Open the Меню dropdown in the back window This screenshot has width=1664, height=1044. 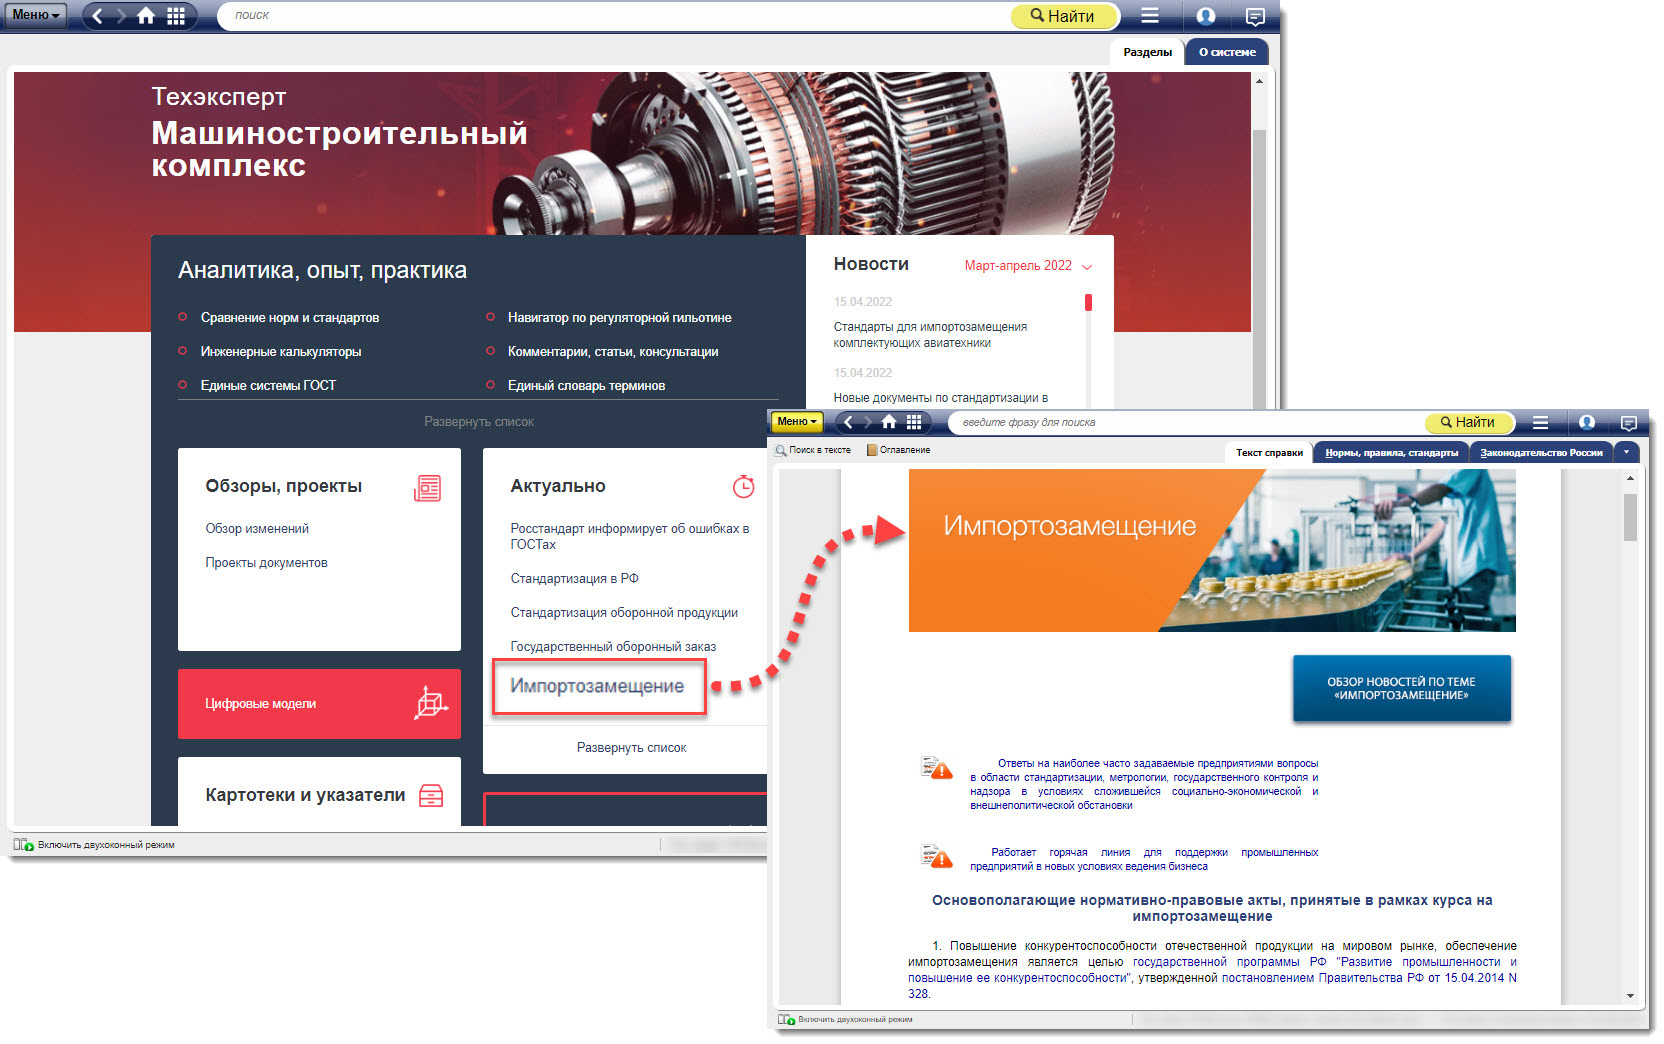click(35, 15)
